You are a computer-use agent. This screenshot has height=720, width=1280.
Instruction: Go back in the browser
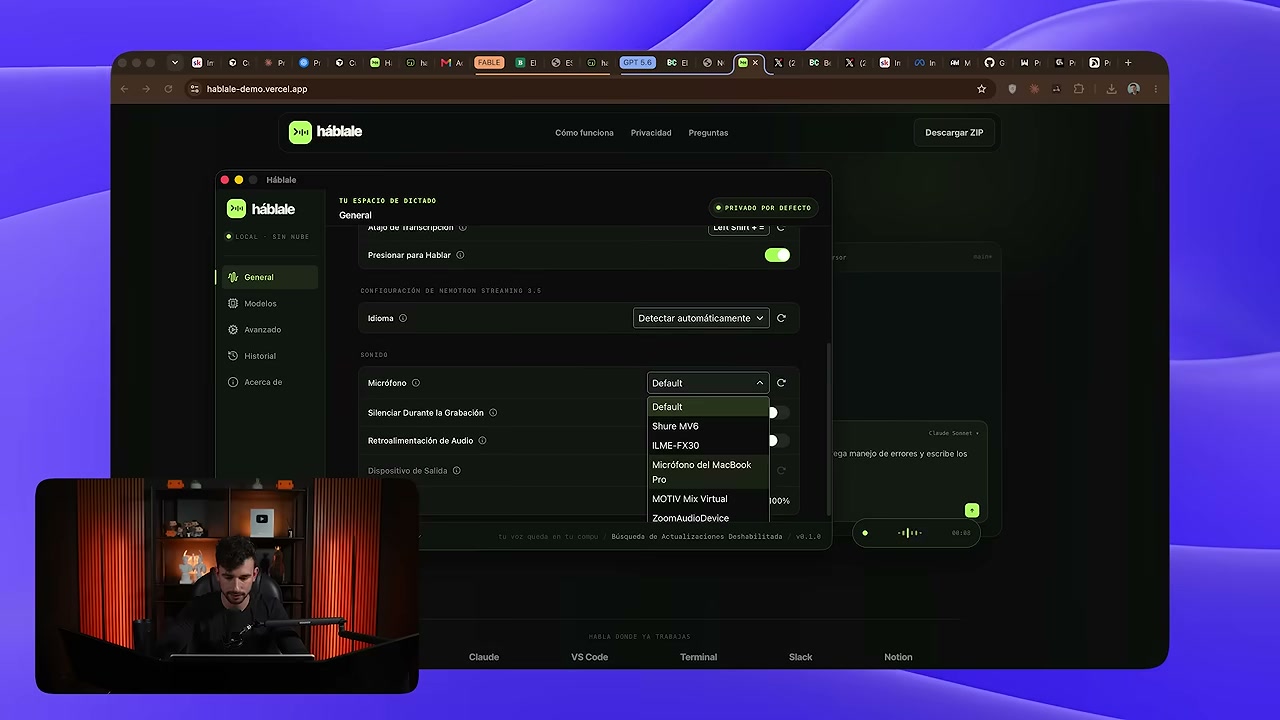pos(124,89)
